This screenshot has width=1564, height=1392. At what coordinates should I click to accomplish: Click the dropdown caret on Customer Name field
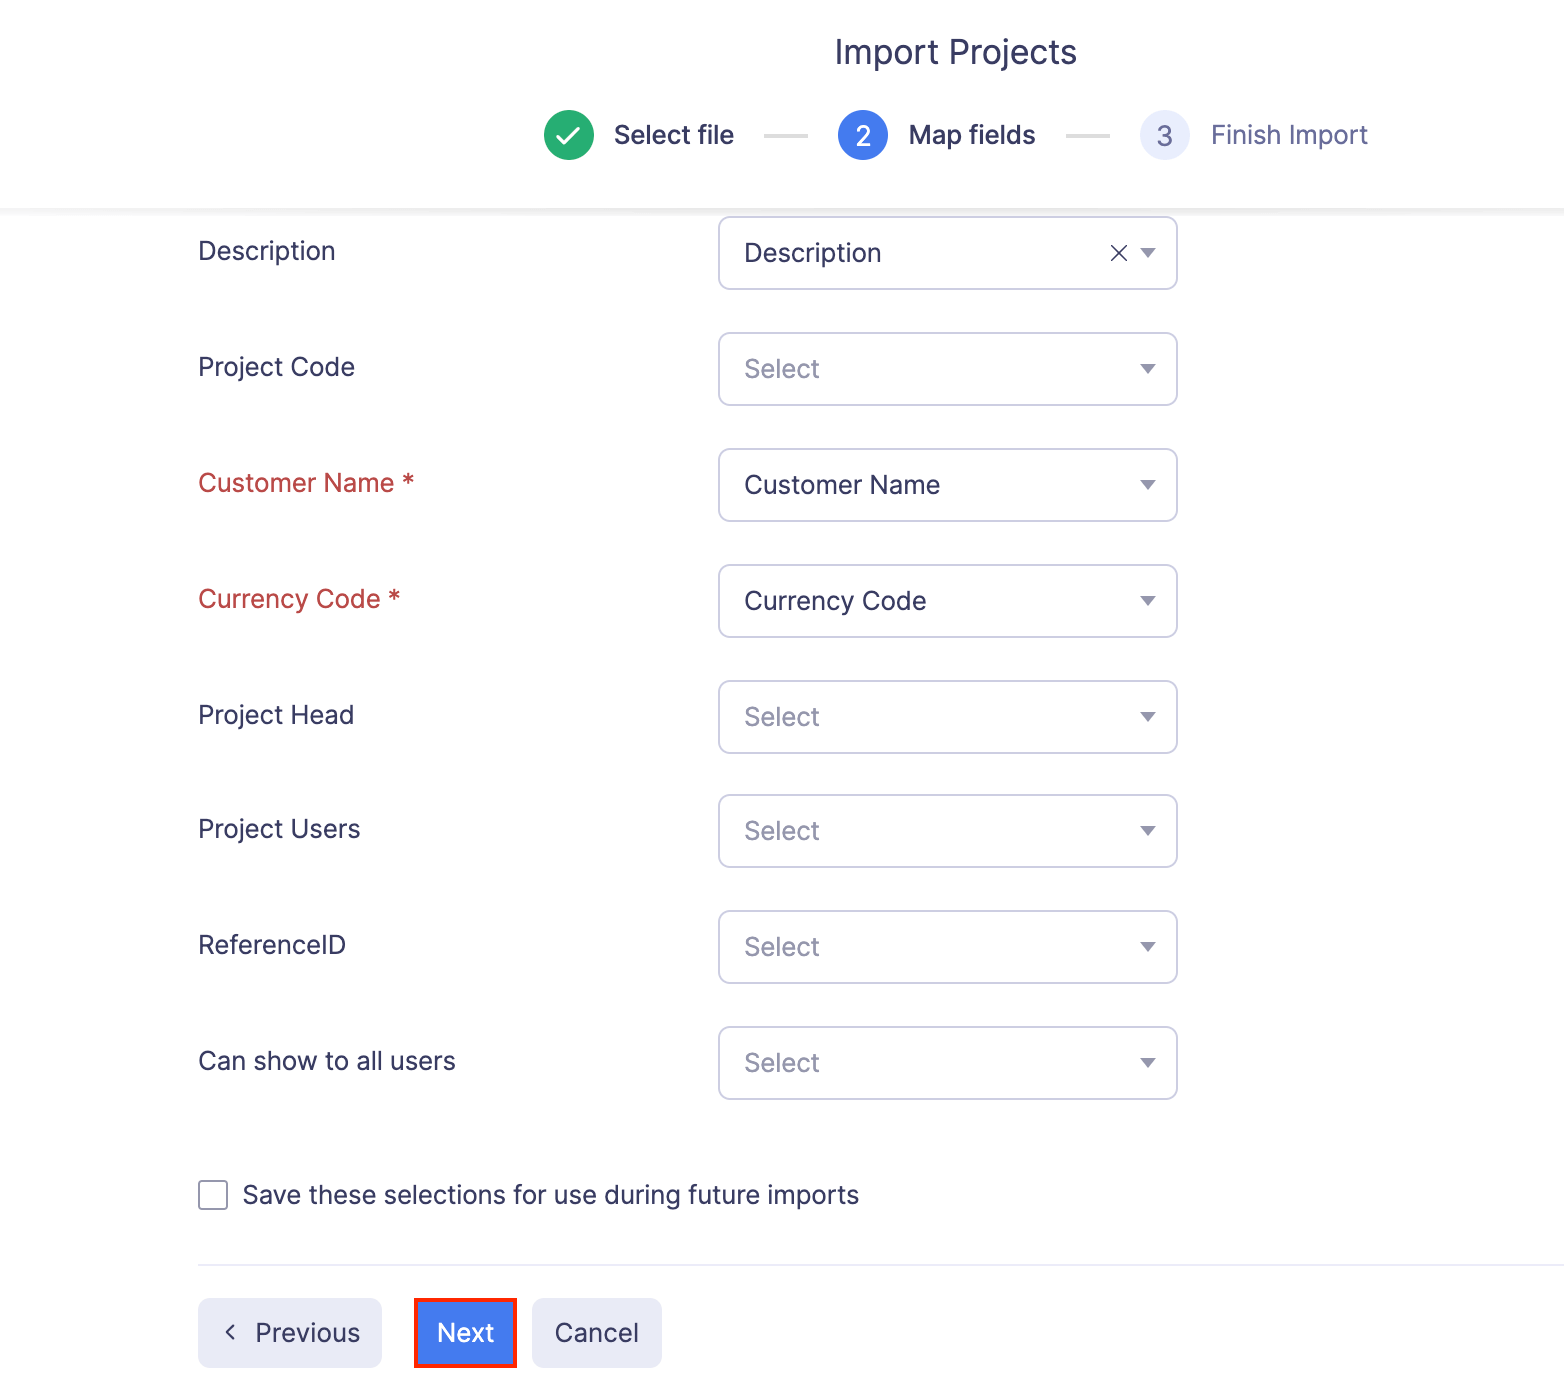[x=1147, y=485]
